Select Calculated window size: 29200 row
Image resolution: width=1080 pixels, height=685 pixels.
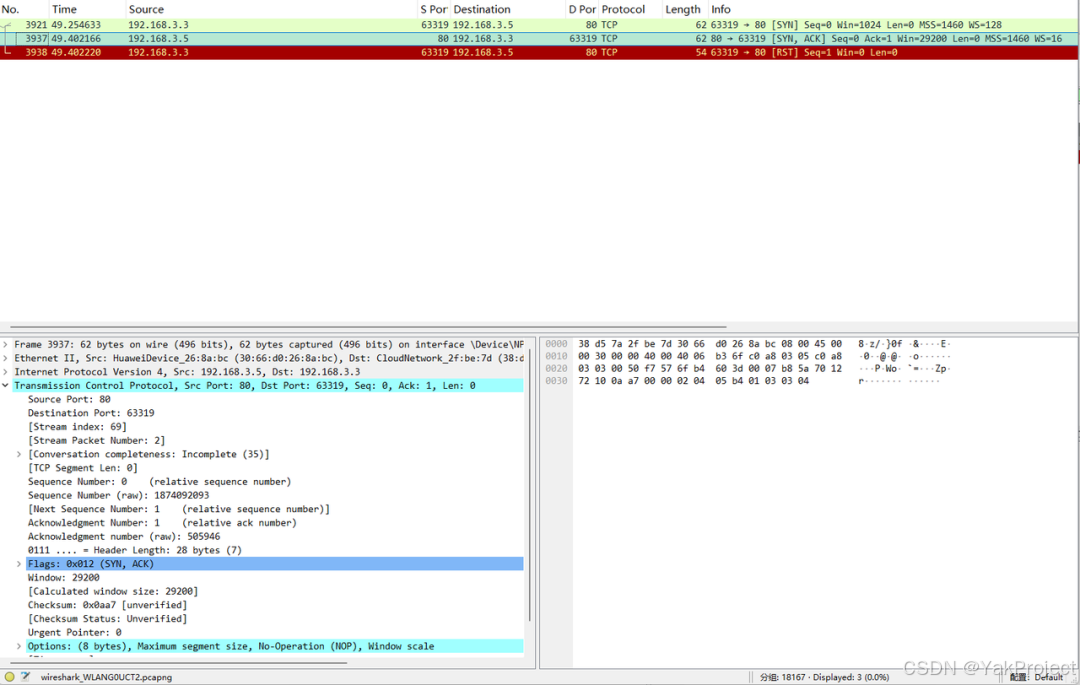113,591
